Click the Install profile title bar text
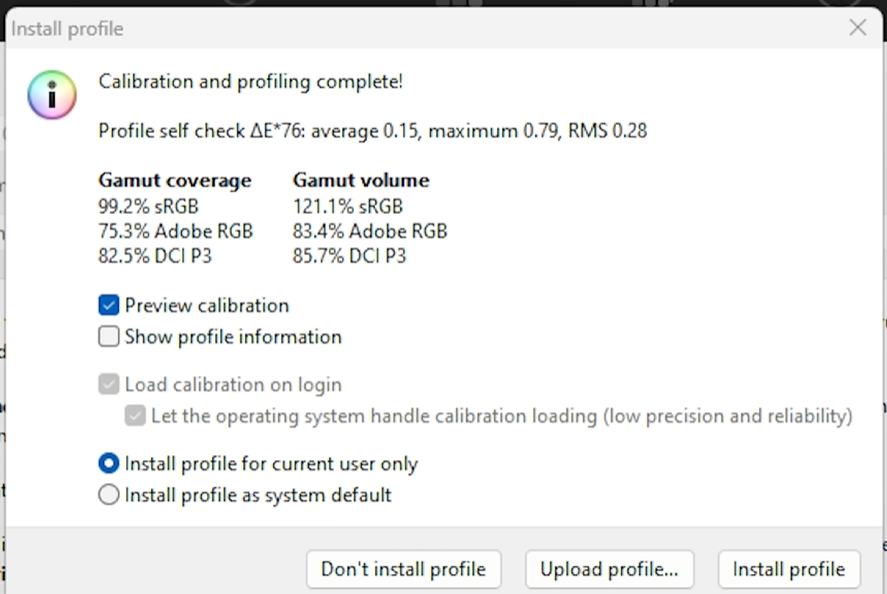The width and height of the screenshot is (887, 594). coord(67,29)
